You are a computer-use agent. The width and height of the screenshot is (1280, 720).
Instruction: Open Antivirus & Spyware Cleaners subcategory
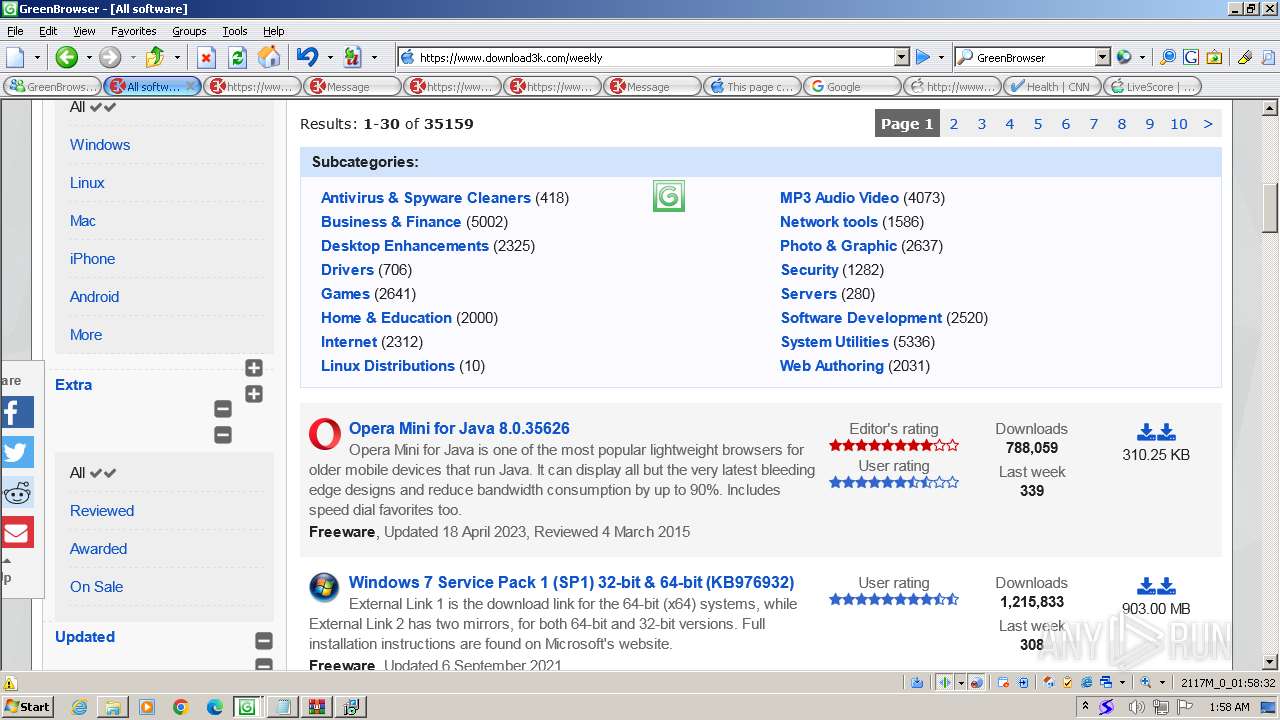426,198
